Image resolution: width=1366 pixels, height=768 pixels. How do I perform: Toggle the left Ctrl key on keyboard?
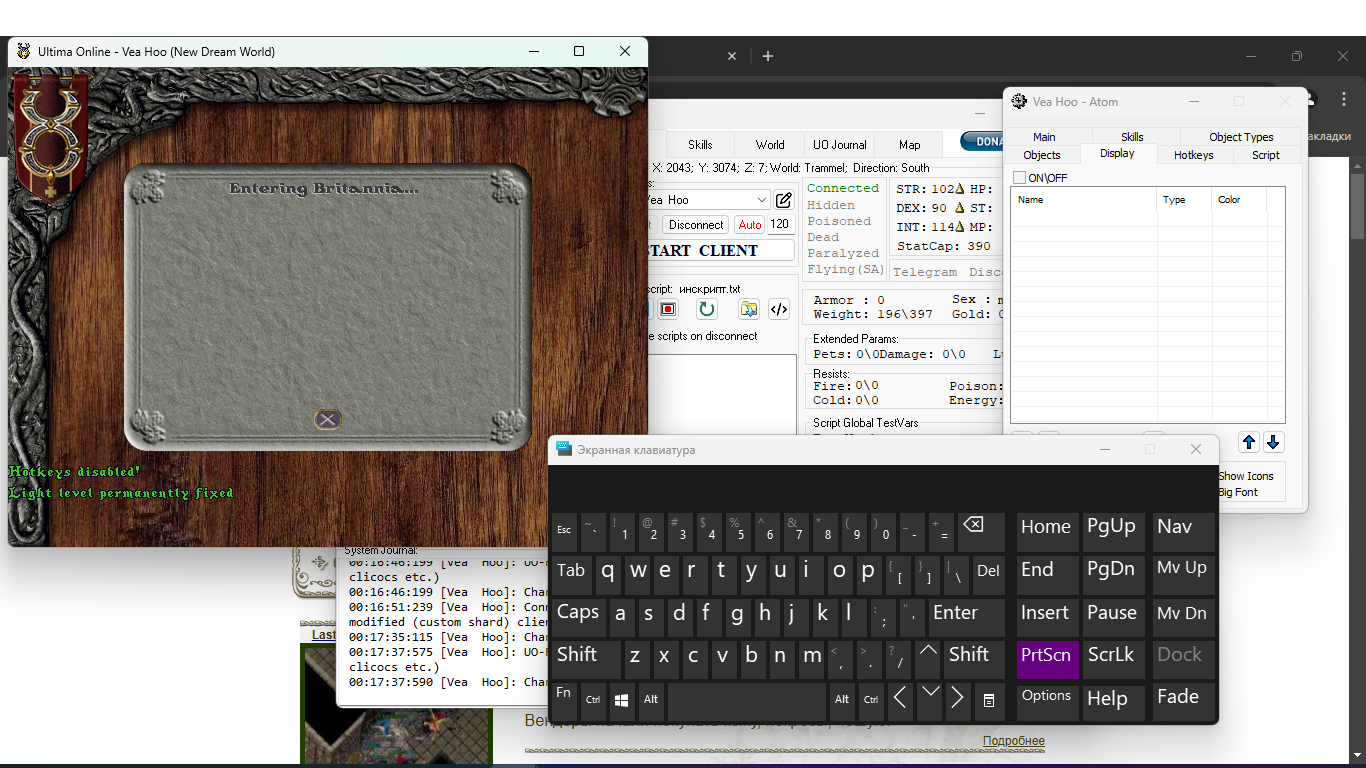click(x=593, y=700)
